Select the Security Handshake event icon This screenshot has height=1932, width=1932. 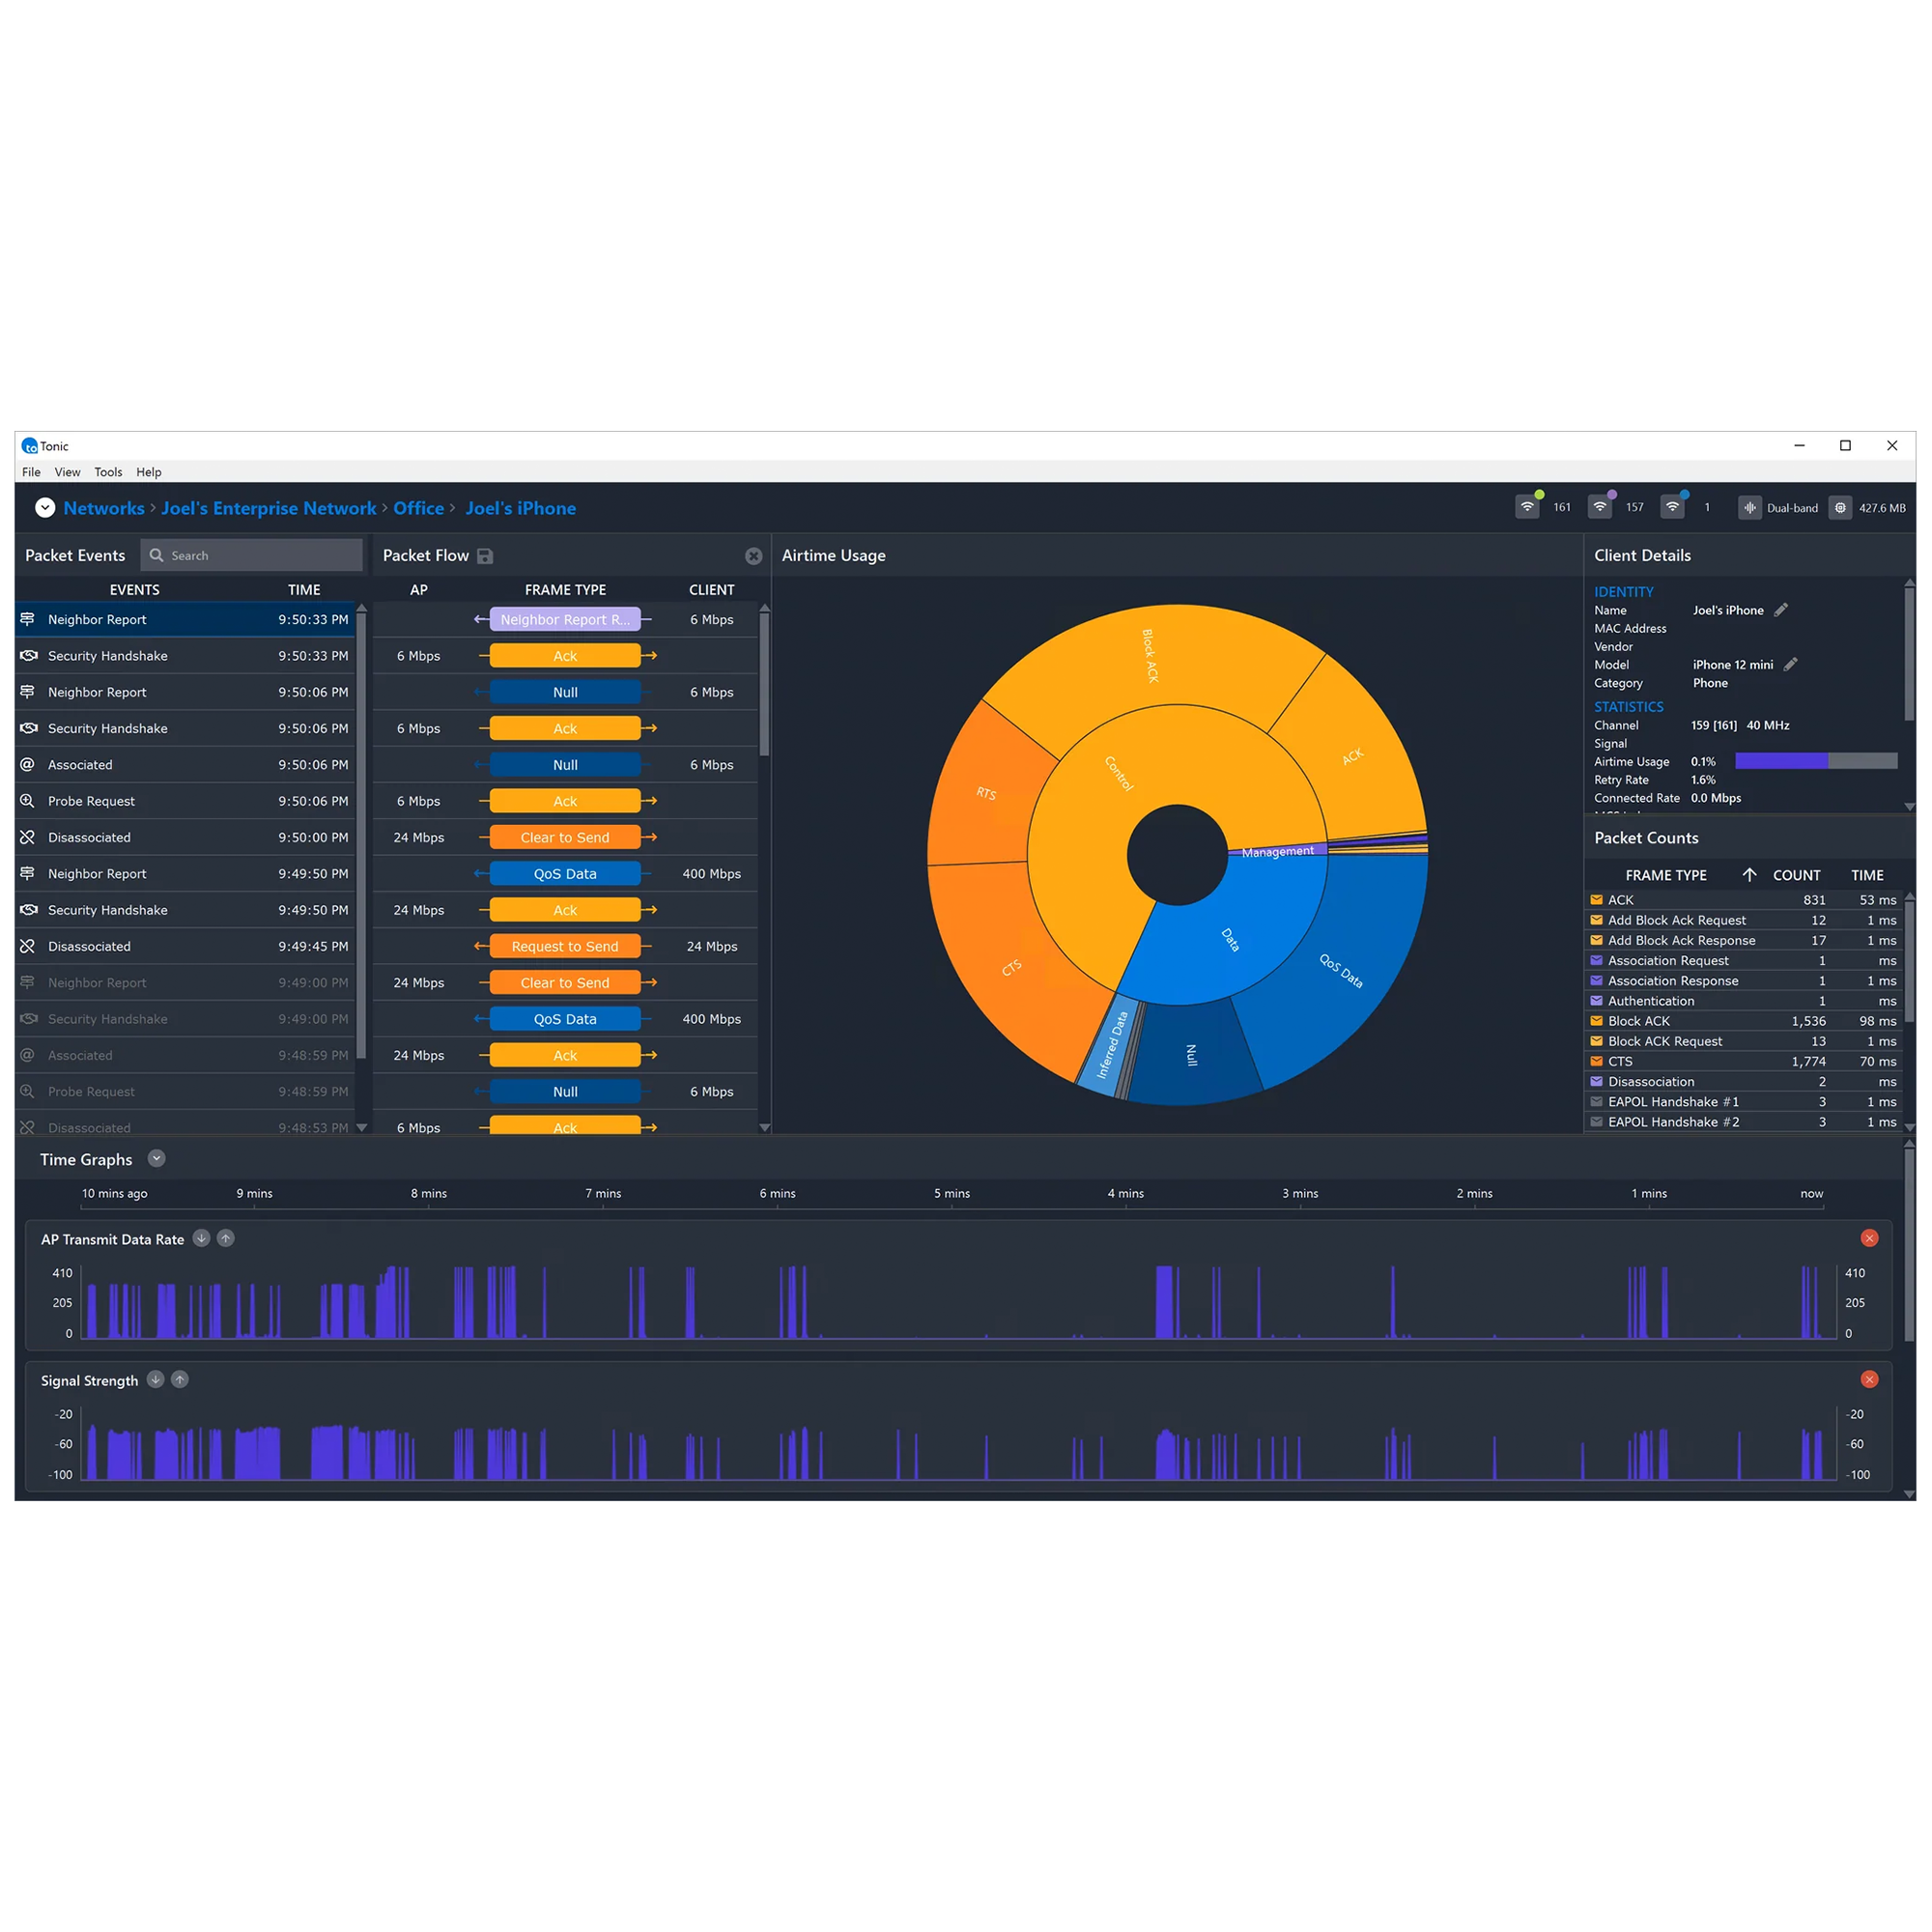(x=29, y=655)
